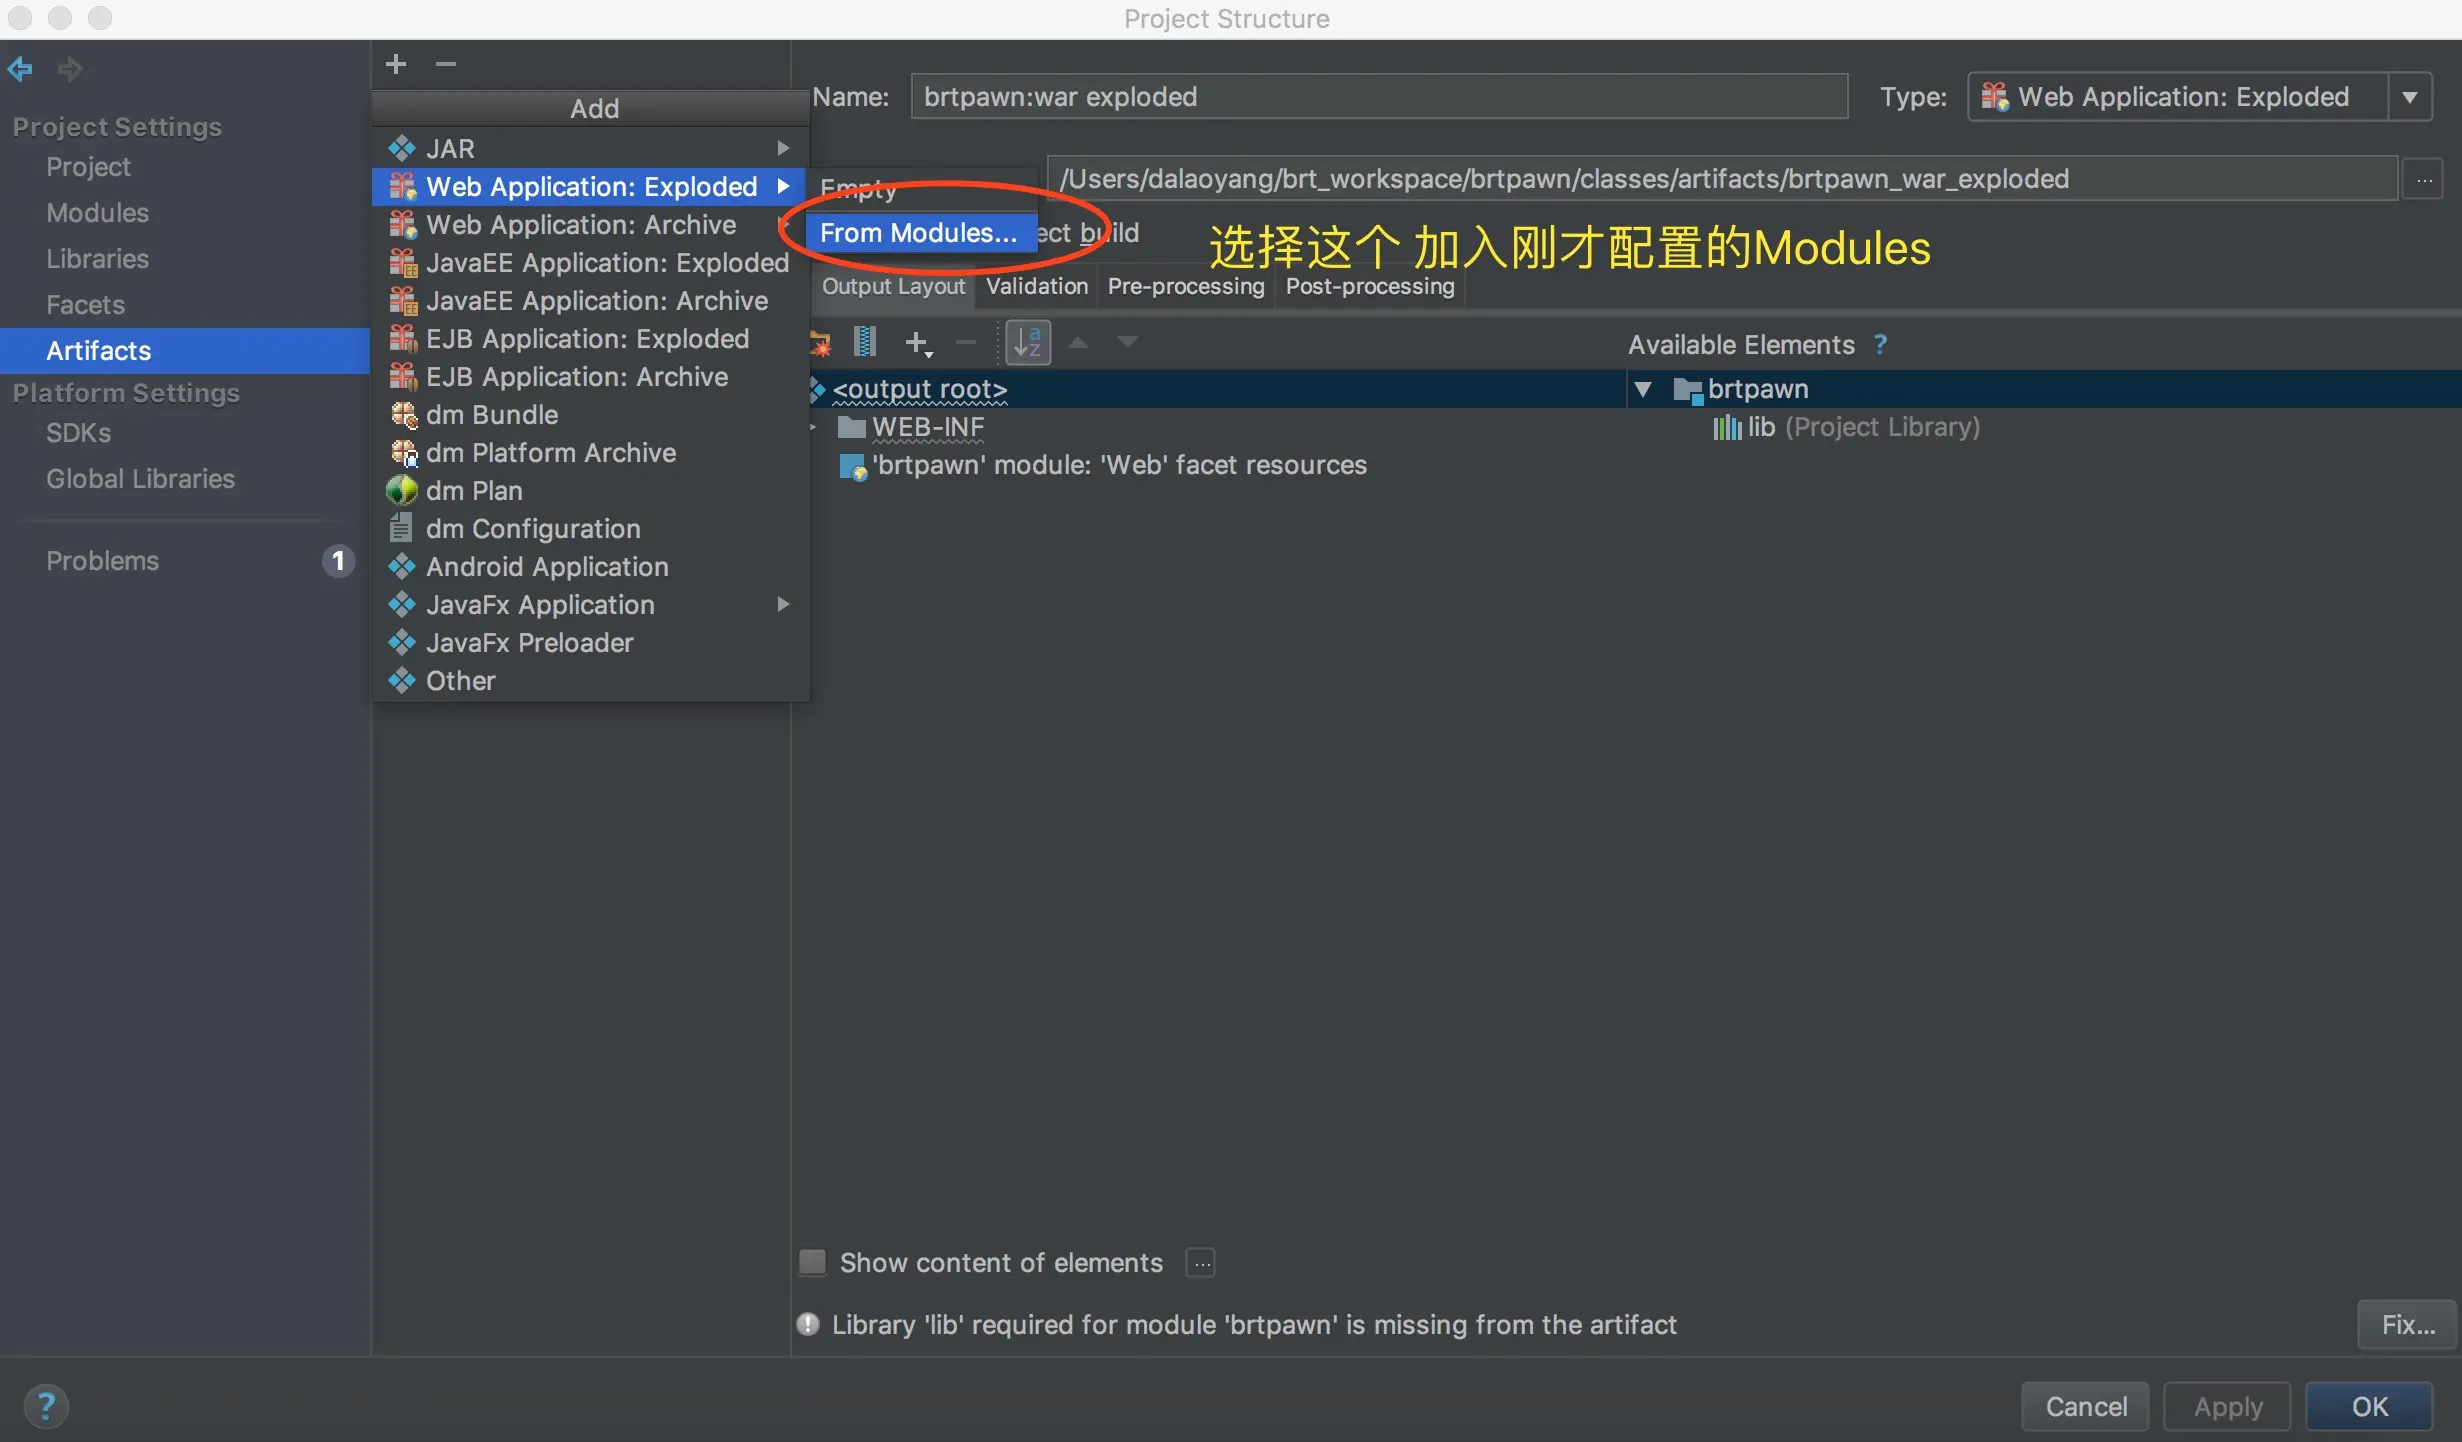Click the artifact Name input field
This screenshot has height=1442, width=2462.
1378,97
